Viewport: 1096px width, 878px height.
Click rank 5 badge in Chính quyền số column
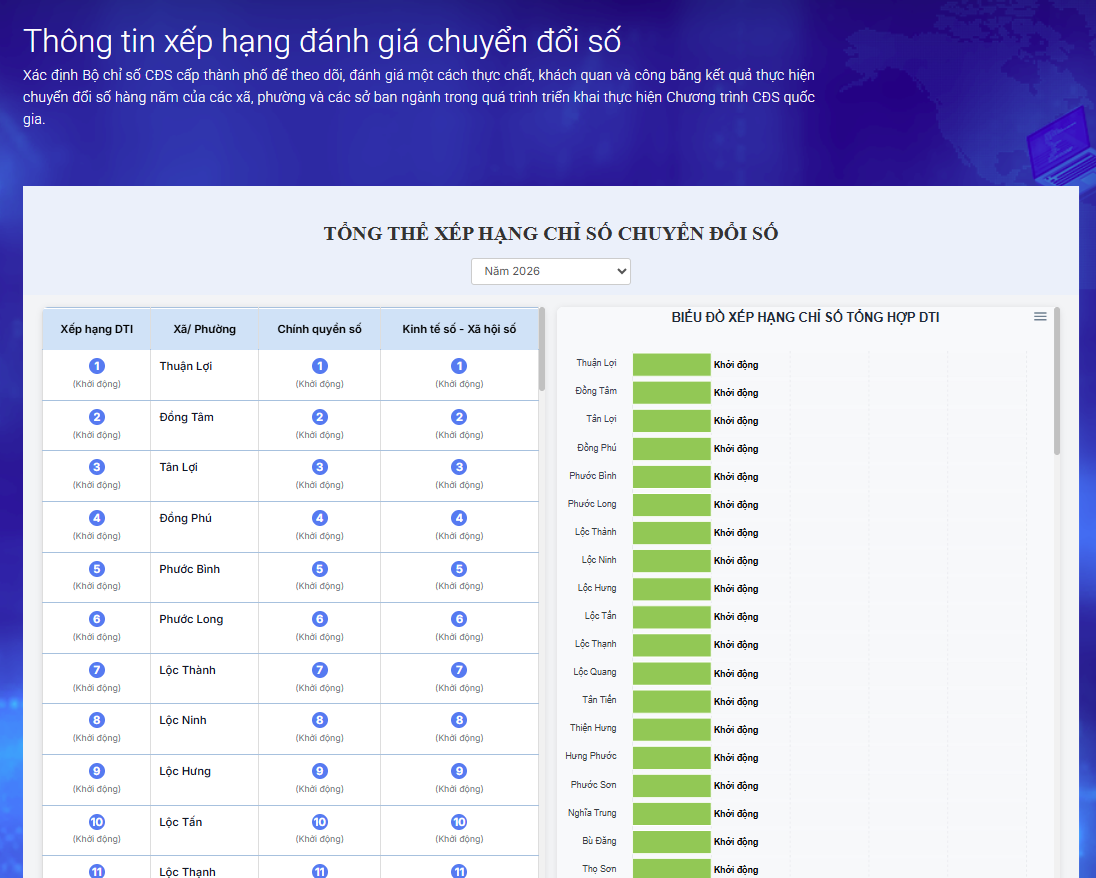coord(319,569)
